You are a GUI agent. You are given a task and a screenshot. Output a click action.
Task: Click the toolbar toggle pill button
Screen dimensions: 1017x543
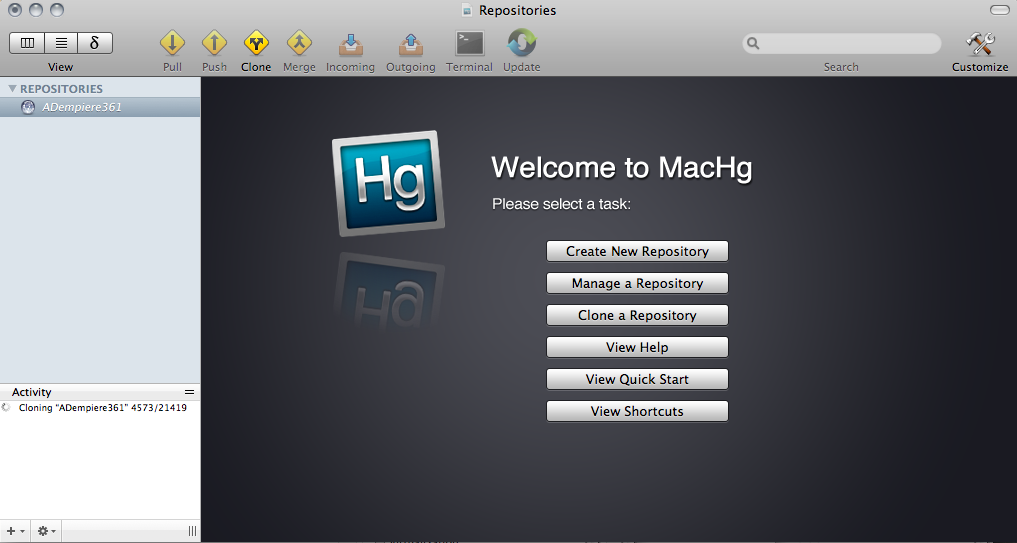click(x=999, y=10)
